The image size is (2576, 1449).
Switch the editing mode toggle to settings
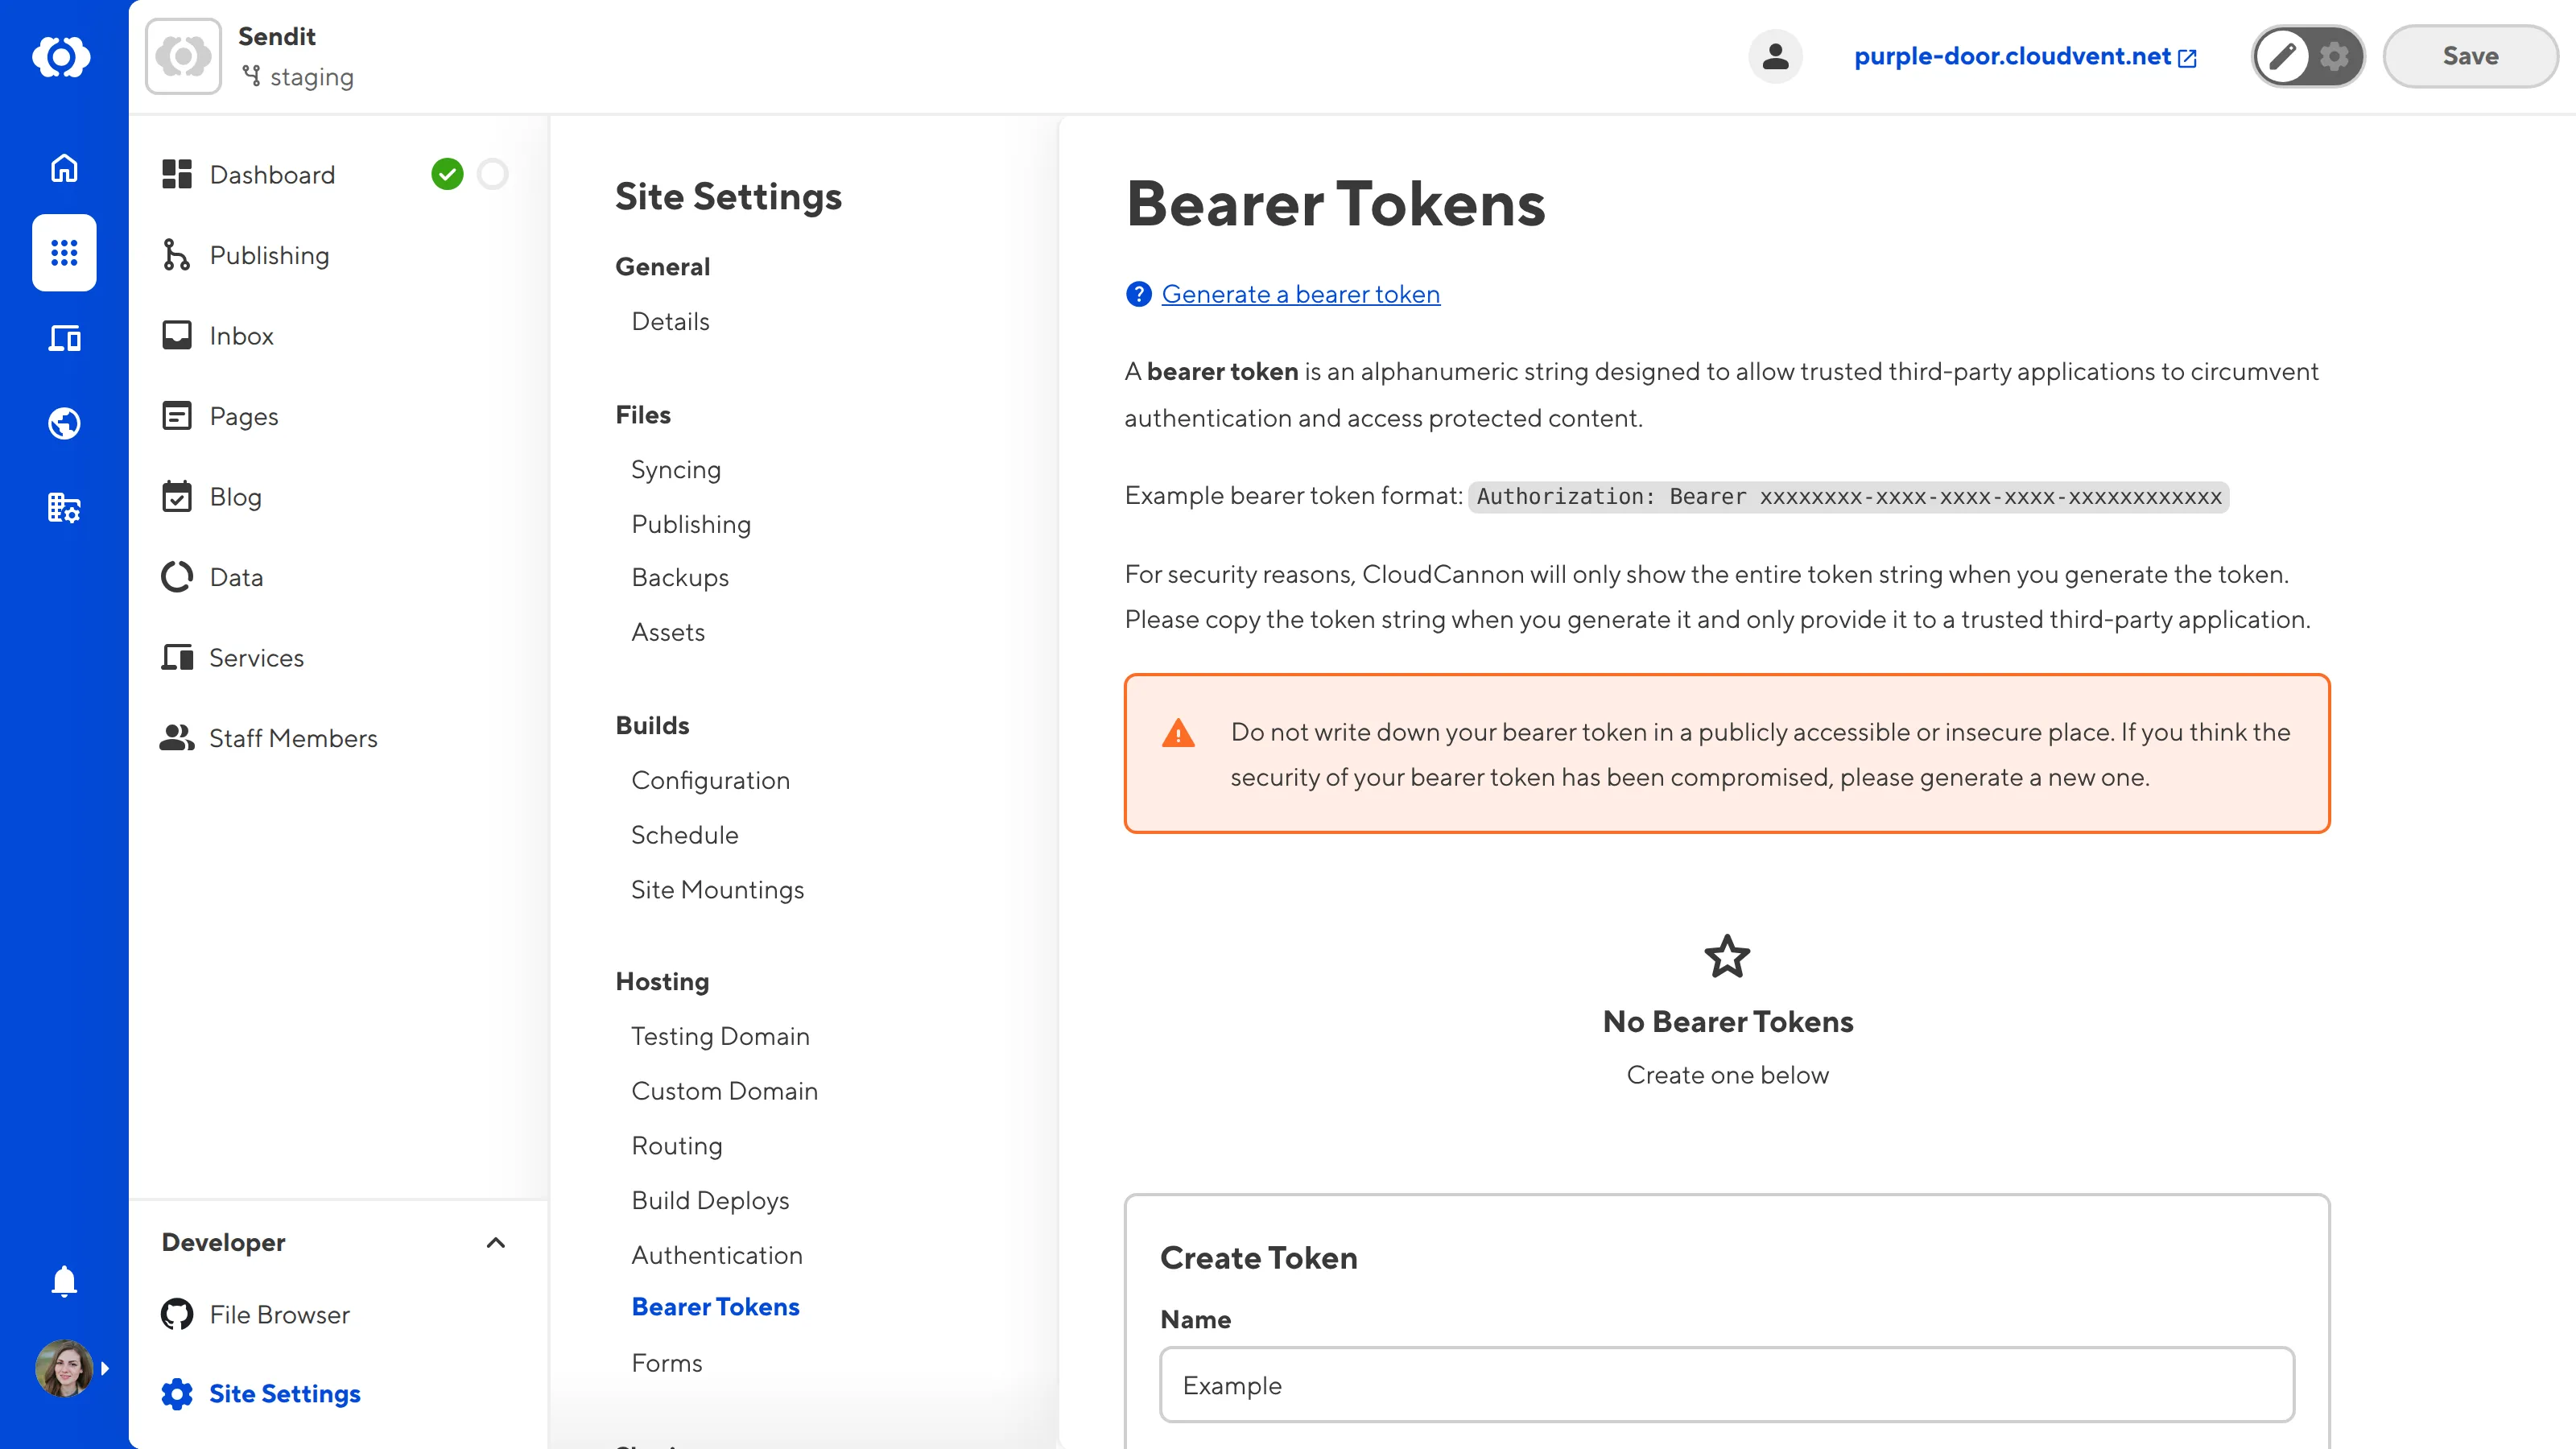point(2334,57)
